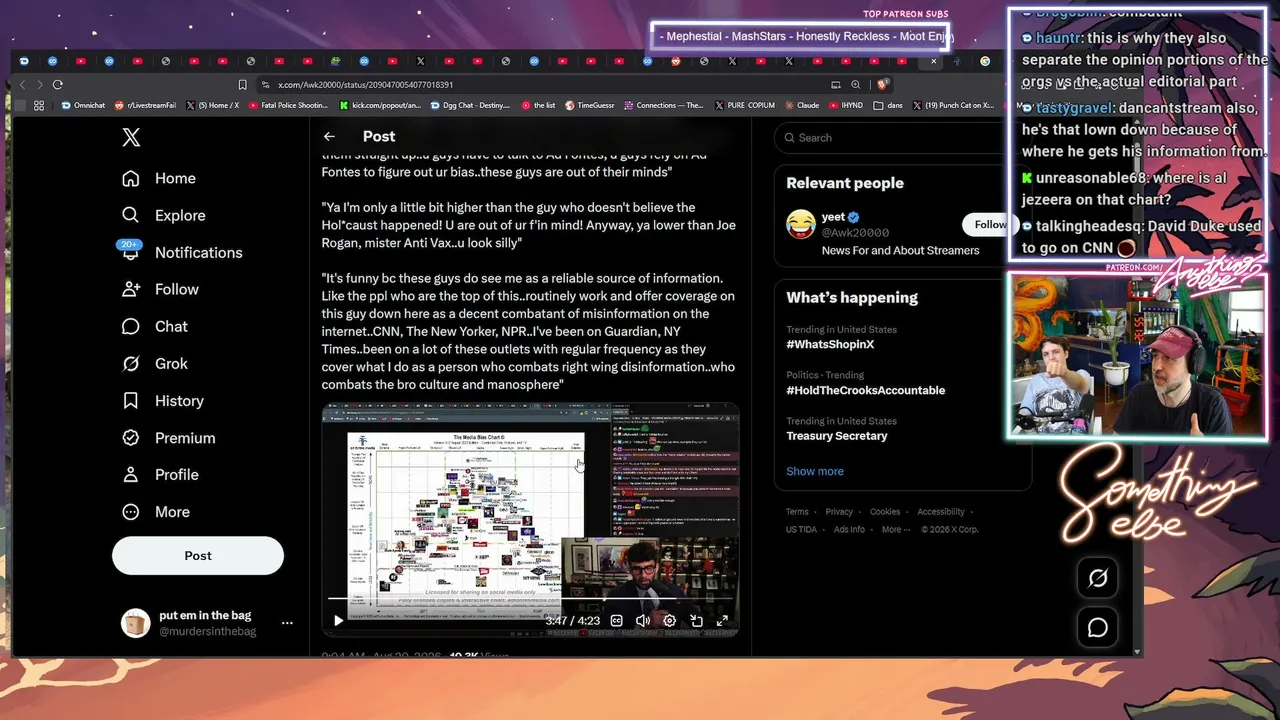This screenshot has height=720, width=1280.
Task: Open the Terms footer link
Action: (797, 512)
